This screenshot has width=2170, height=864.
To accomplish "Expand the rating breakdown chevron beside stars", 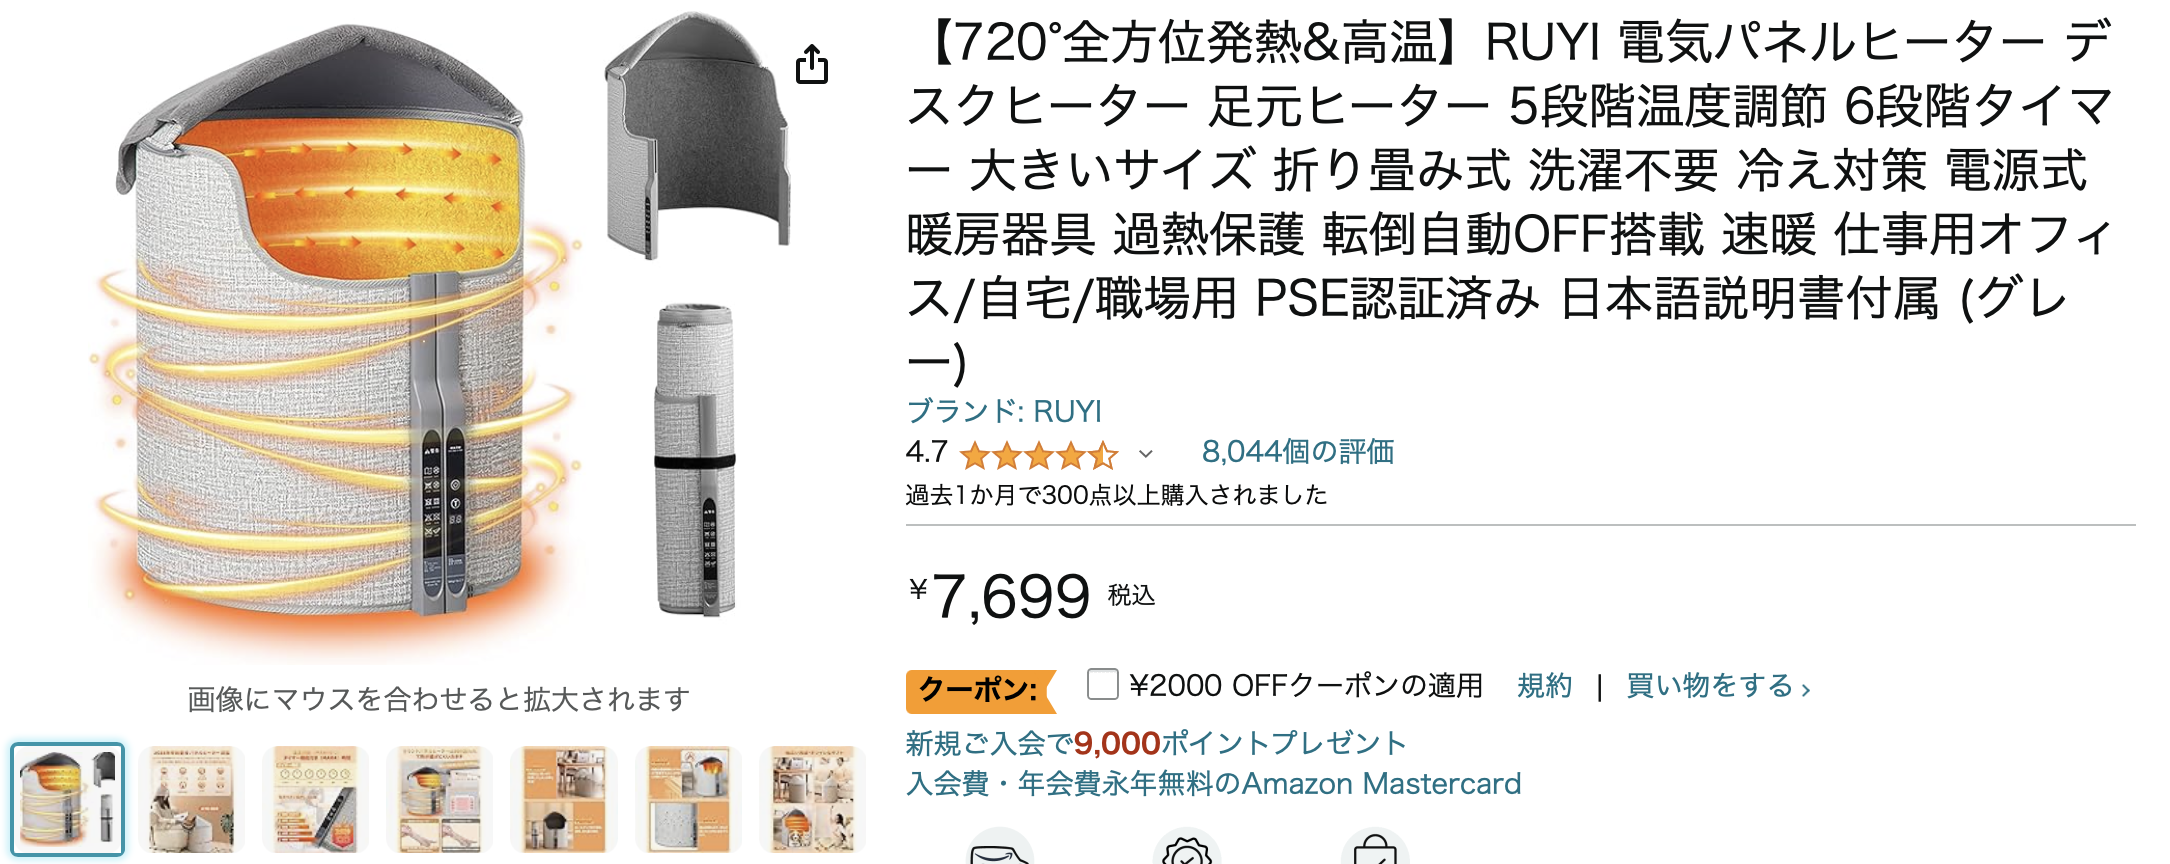I will click(1146, 454).
